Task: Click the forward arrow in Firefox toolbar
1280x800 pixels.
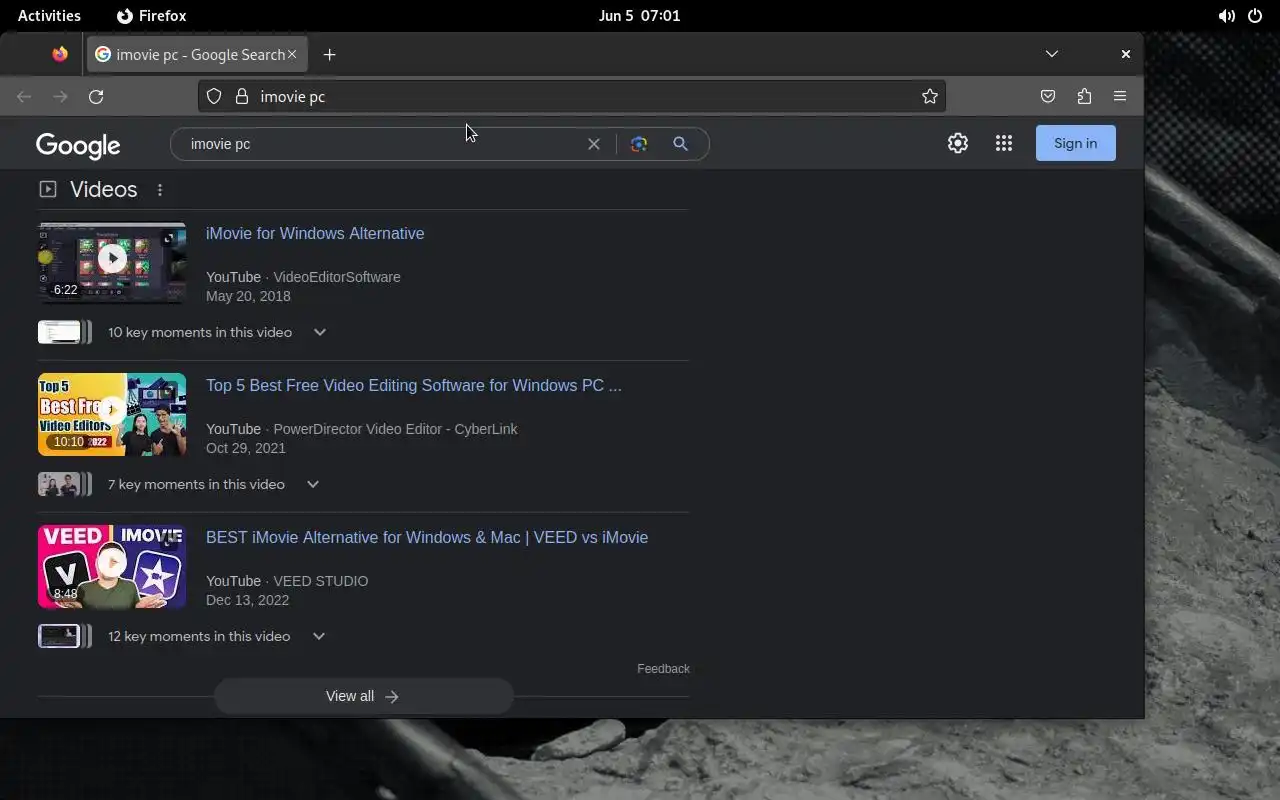Action: coord(60,96)
